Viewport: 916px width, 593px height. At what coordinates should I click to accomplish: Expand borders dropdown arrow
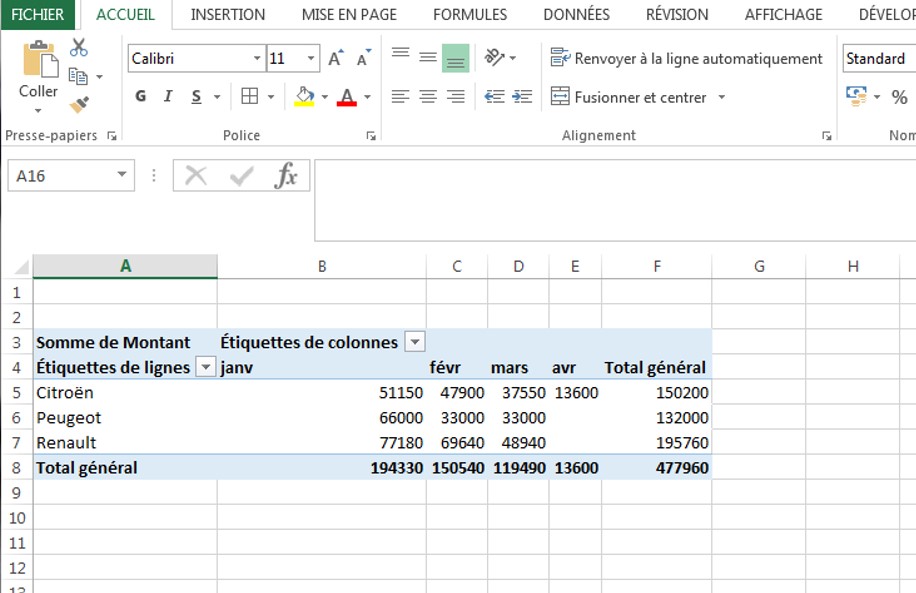click(x=271, y=96)
